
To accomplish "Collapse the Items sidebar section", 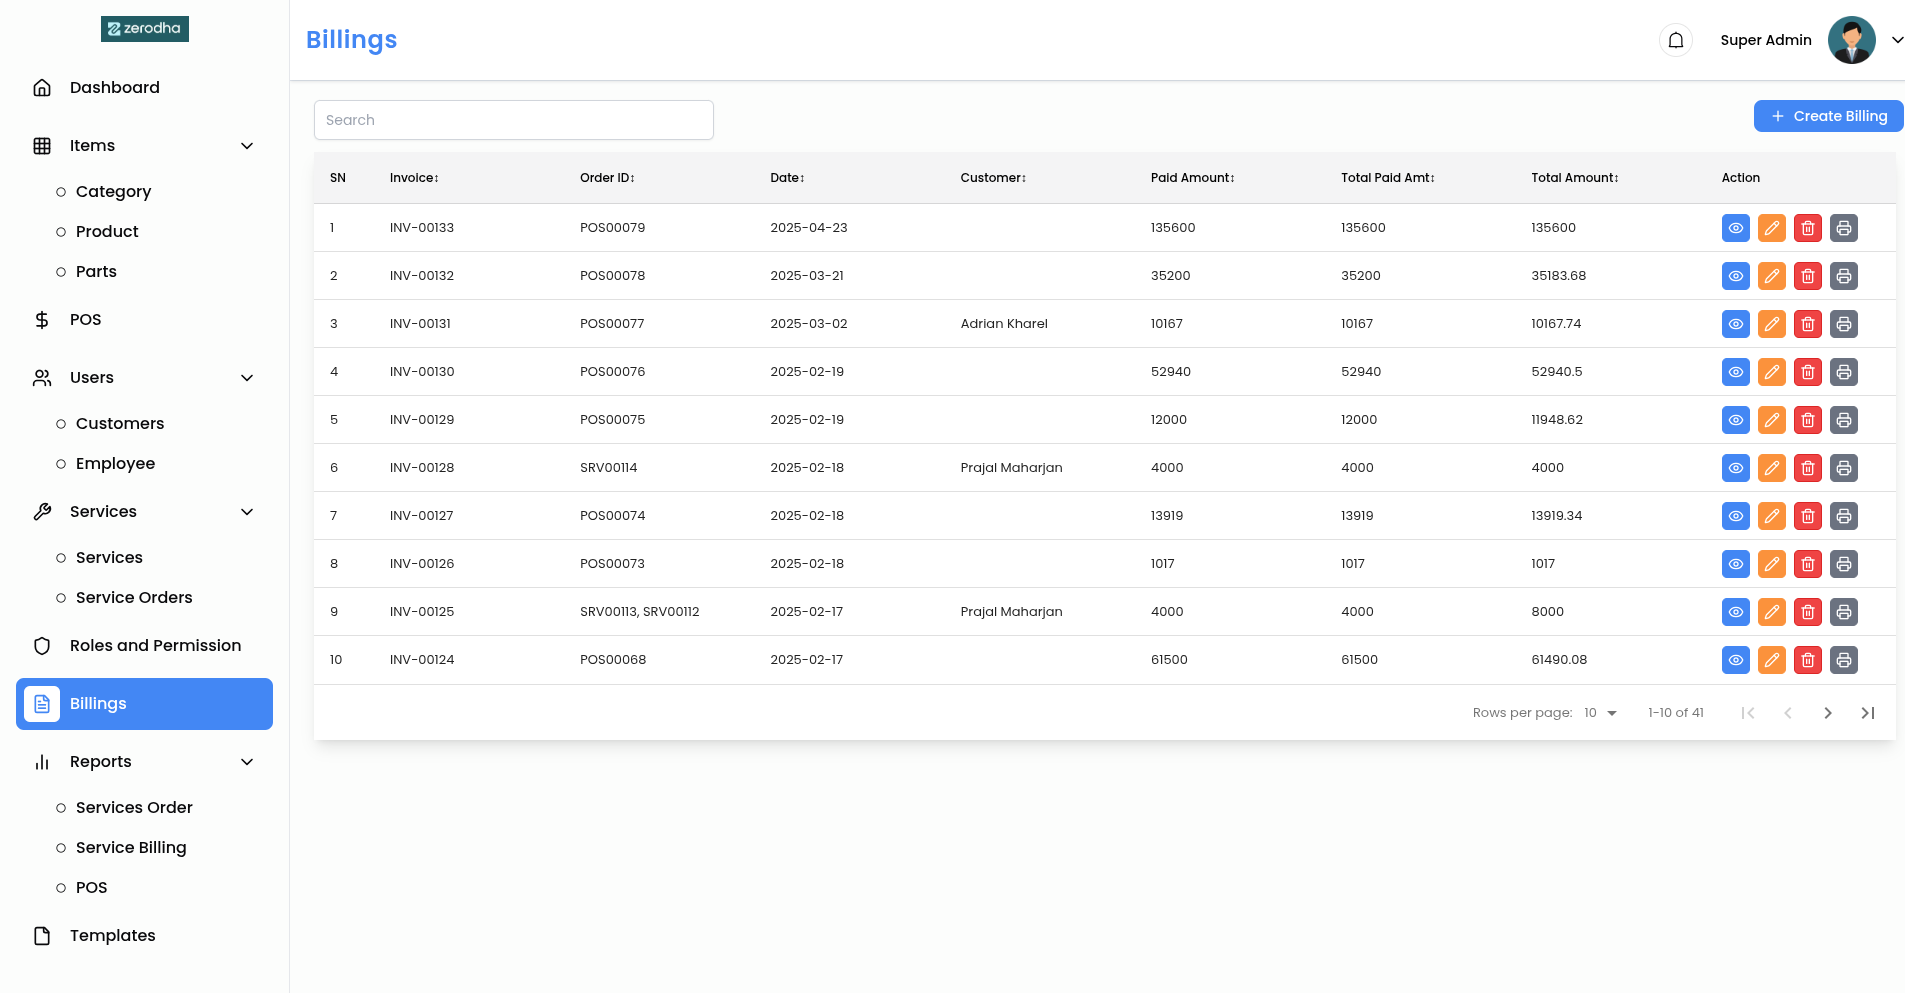I will (247, 146).
